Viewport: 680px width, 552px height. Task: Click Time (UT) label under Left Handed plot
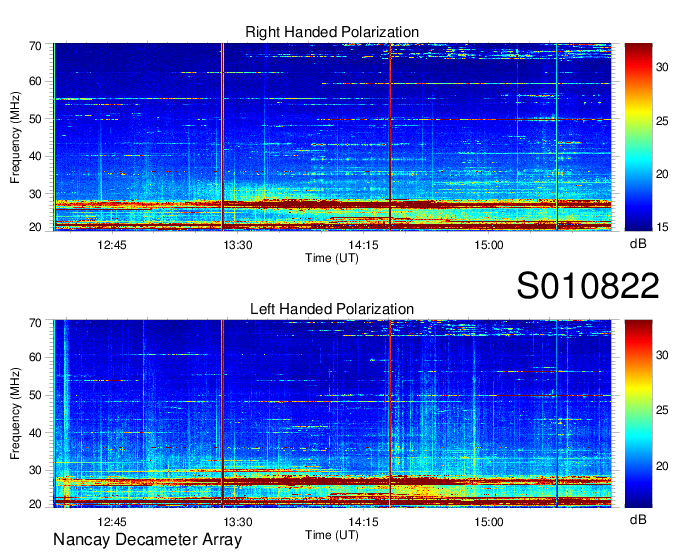tap(332, 535)
